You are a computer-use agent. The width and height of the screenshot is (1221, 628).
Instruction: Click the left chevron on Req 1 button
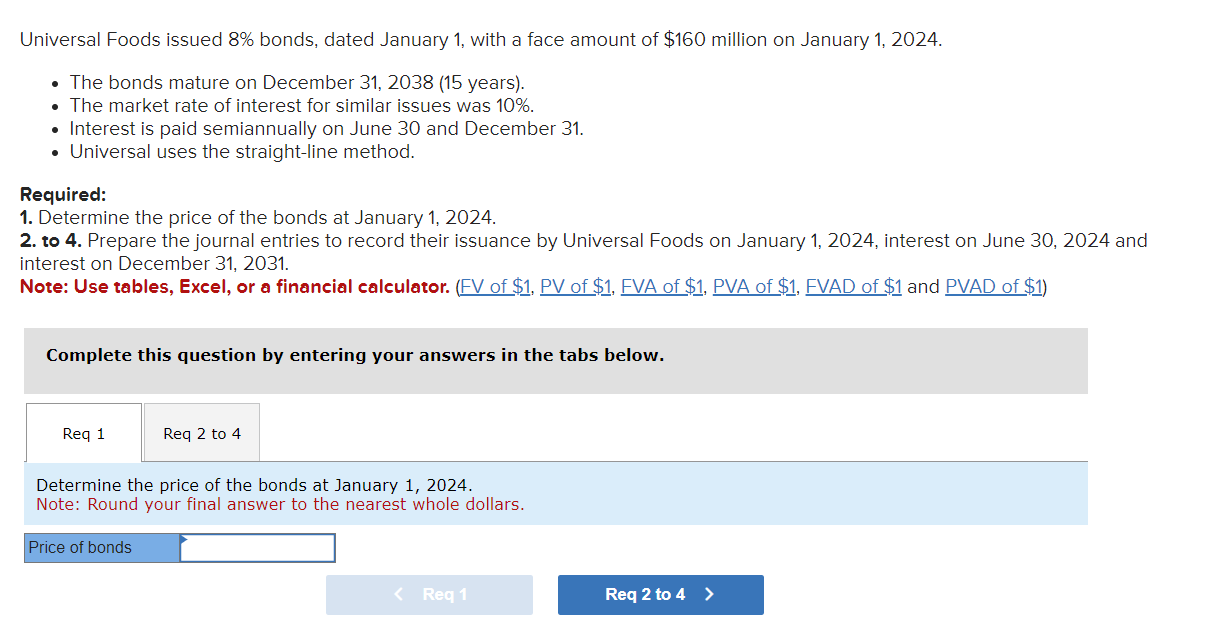pos(398,594)
